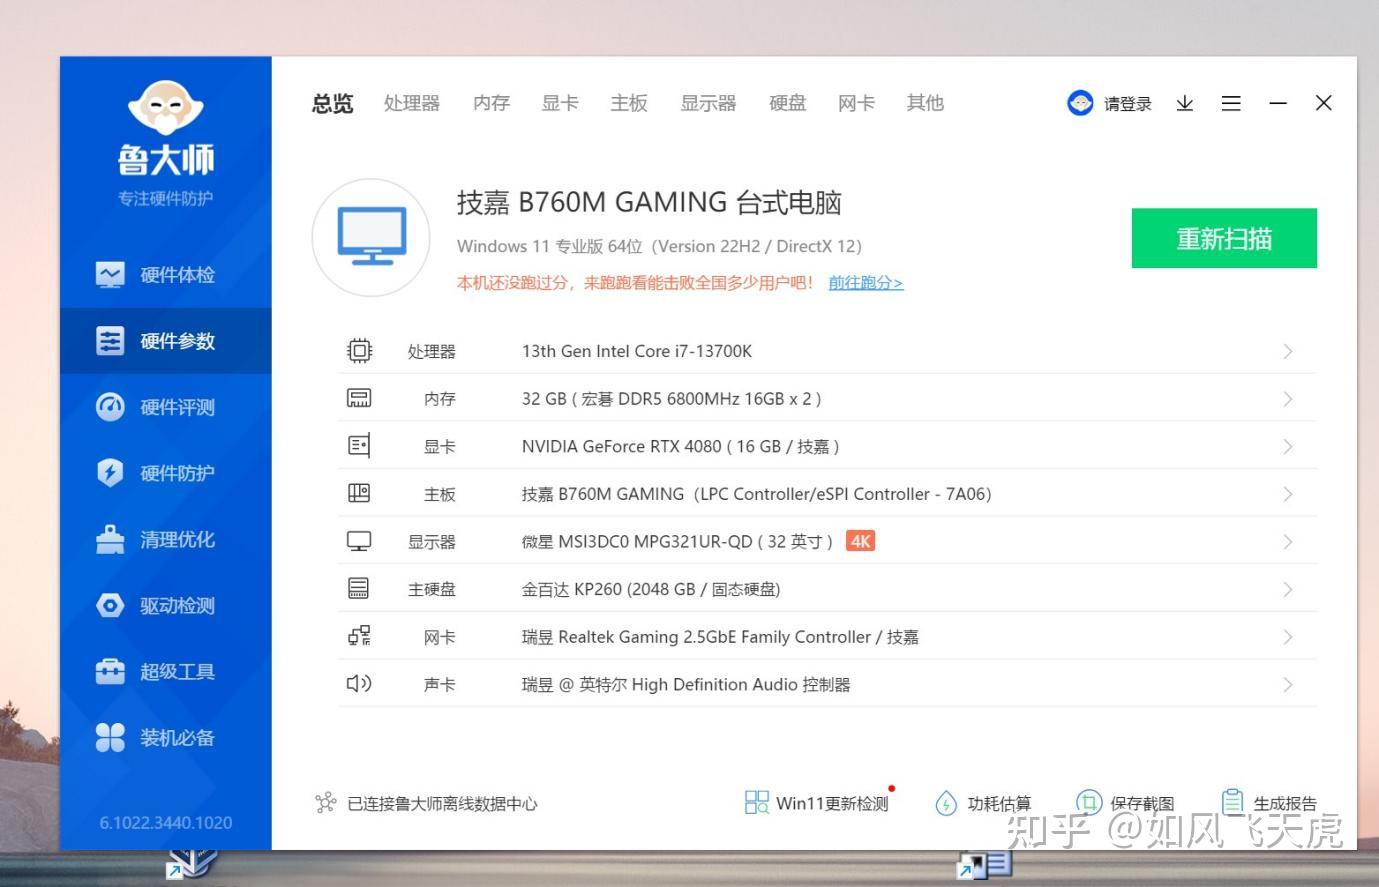The height and width of the screenshot is (887, 1379).
Task: Switch to the 总览 tab
Action: click(333, 103)
